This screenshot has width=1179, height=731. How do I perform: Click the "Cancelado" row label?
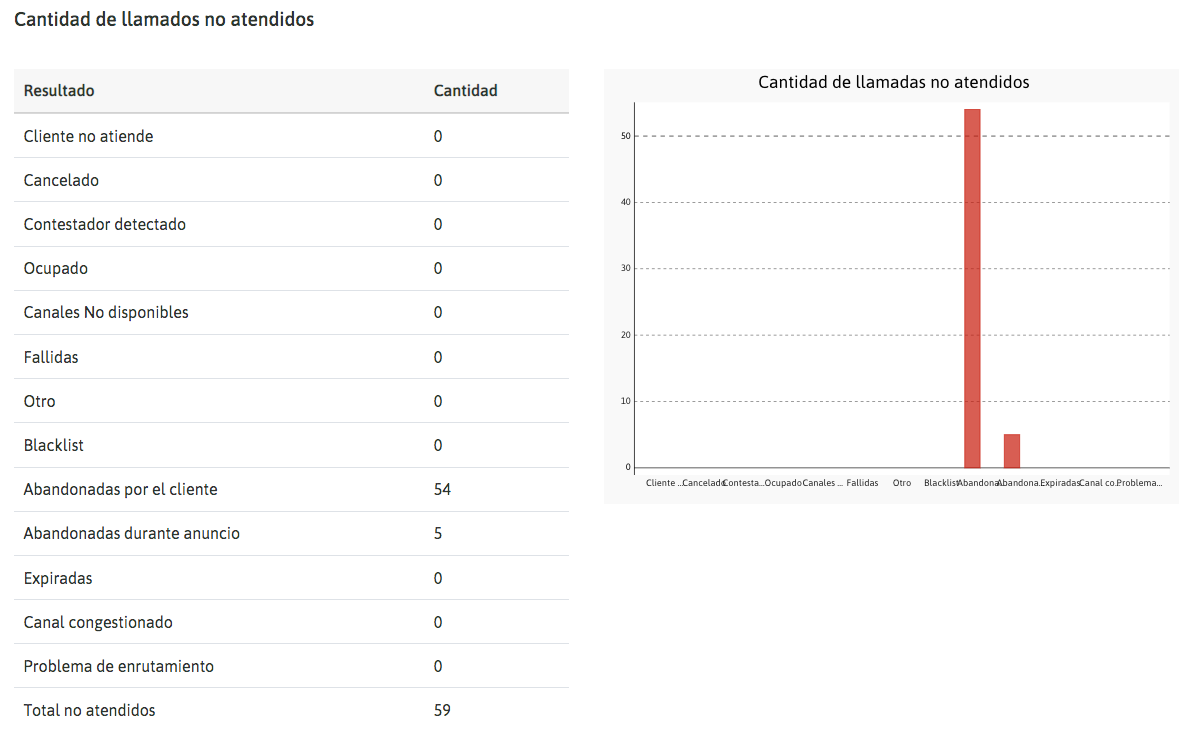[x=61, y=180]
